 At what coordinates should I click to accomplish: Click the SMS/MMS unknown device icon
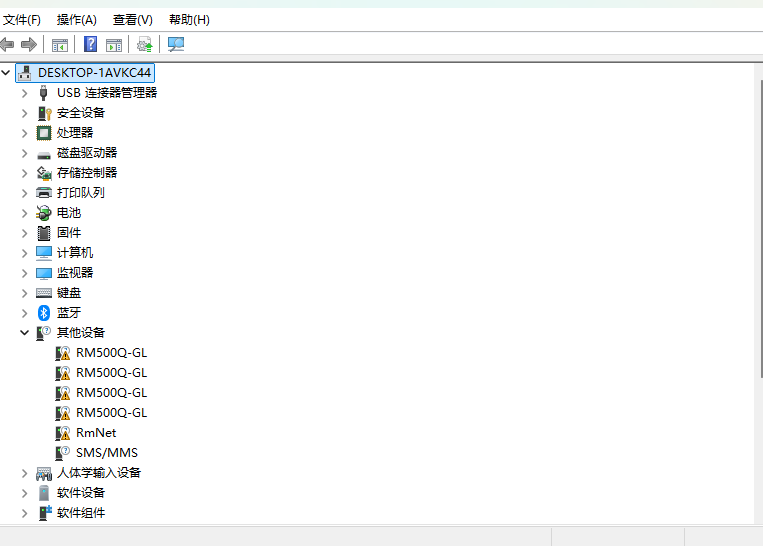click(63, 453)
